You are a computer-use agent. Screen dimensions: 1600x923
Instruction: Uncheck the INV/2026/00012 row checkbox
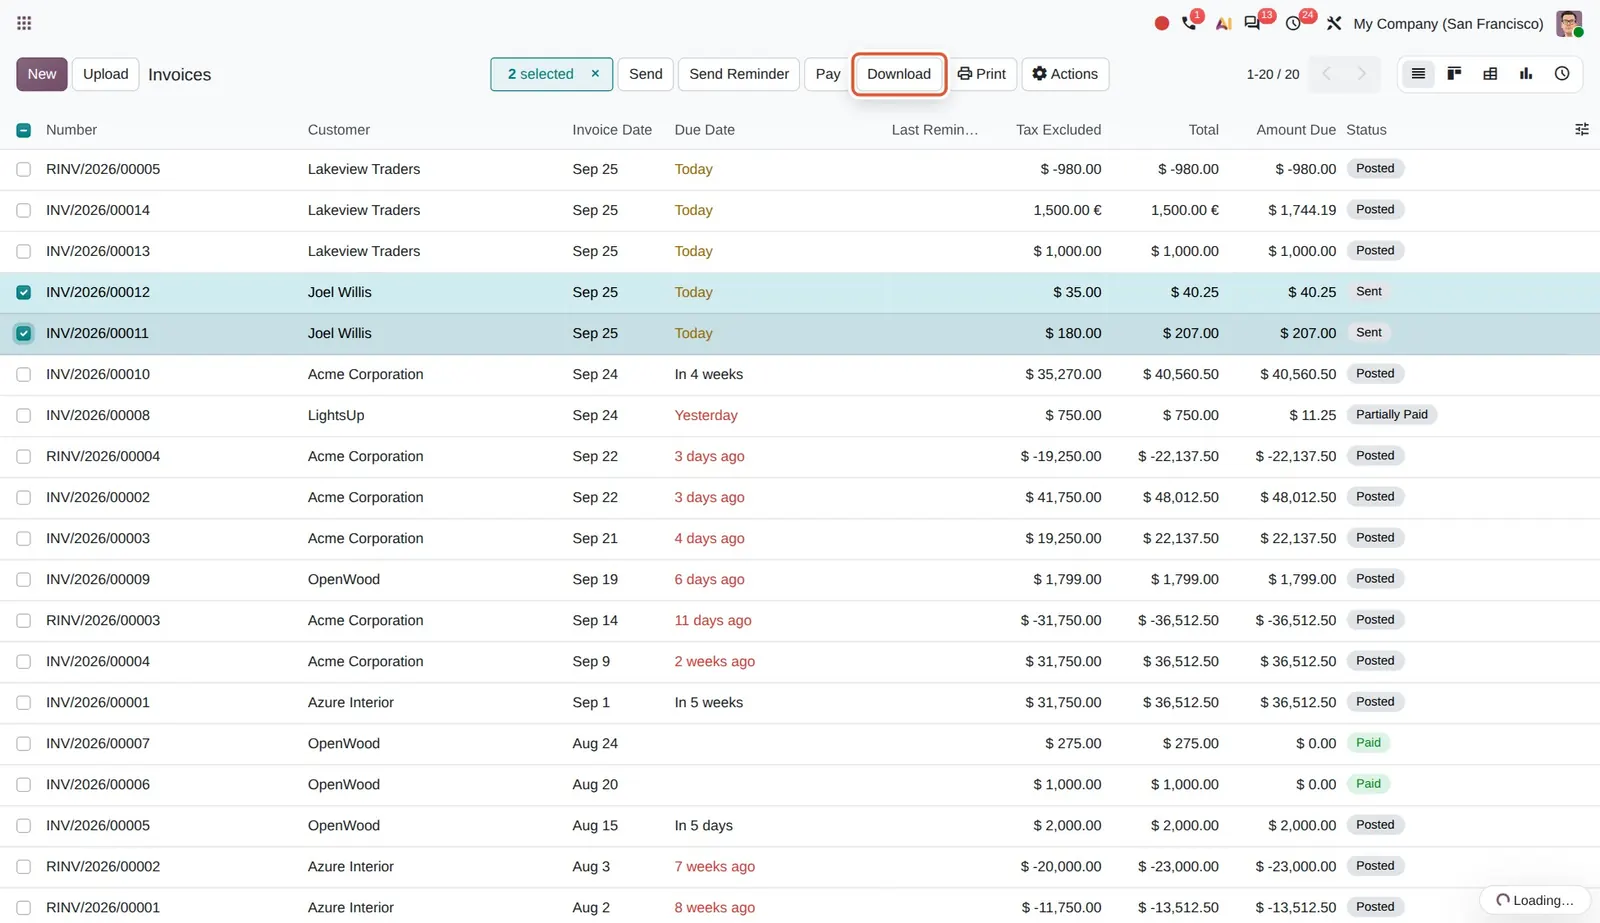(24, 293)
